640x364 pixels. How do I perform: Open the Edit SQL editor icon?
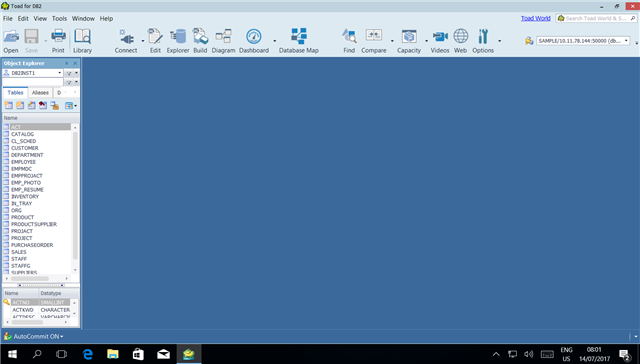click(x=155, y=37)
